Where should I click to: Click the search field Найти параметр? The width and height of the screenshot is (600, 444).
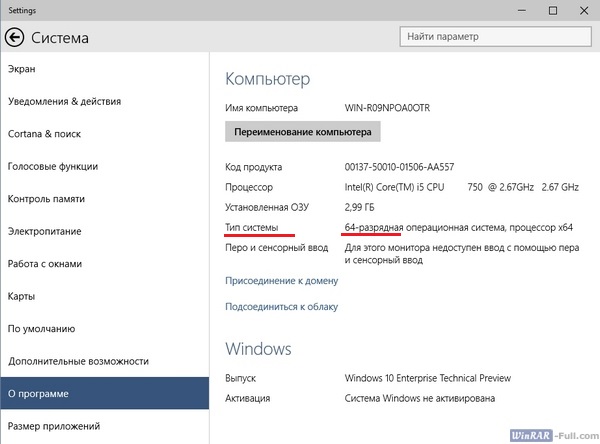tap(495, 37)
